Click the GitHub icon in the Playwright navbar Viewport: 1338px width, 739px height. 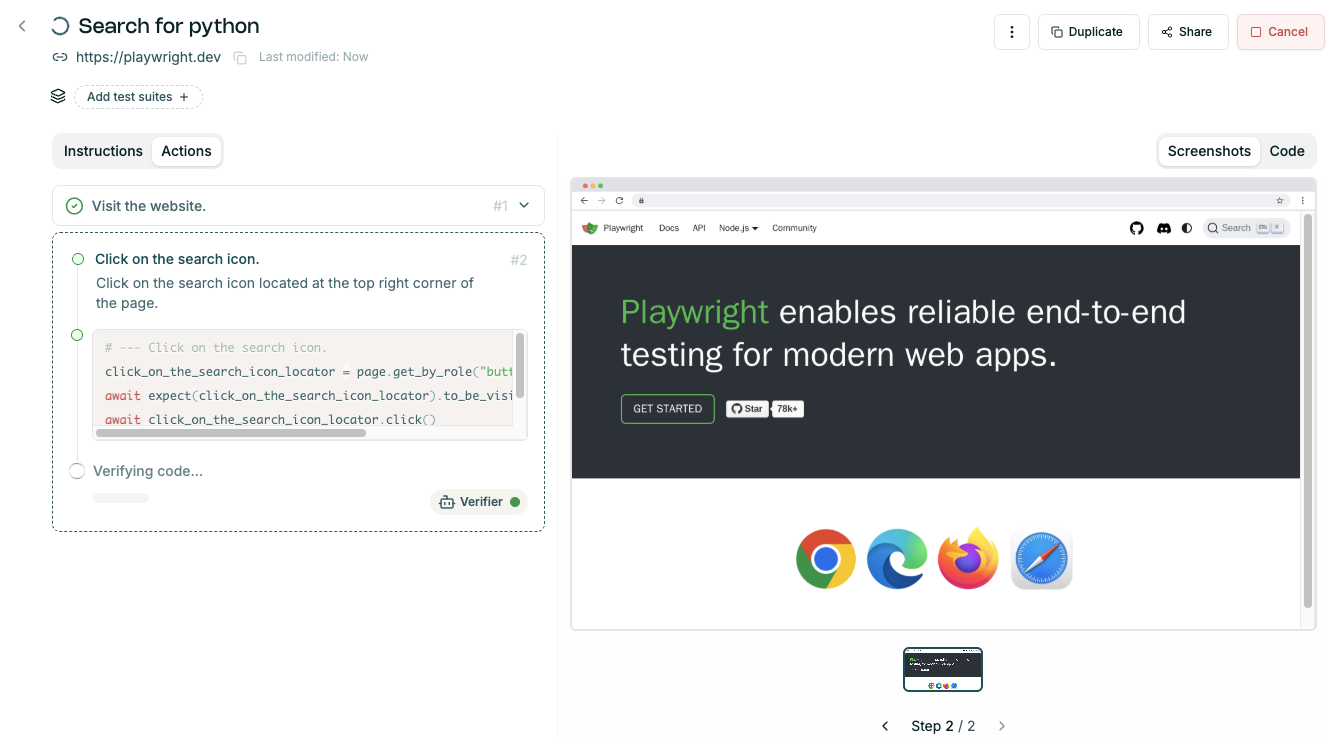pos(1136,228)
